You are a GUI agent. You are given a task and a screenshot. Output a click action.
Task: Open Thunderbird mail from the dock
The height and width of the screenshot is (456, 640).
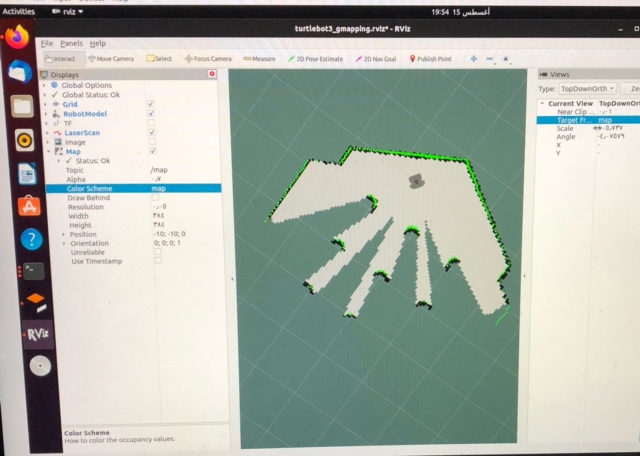point(20,73)
